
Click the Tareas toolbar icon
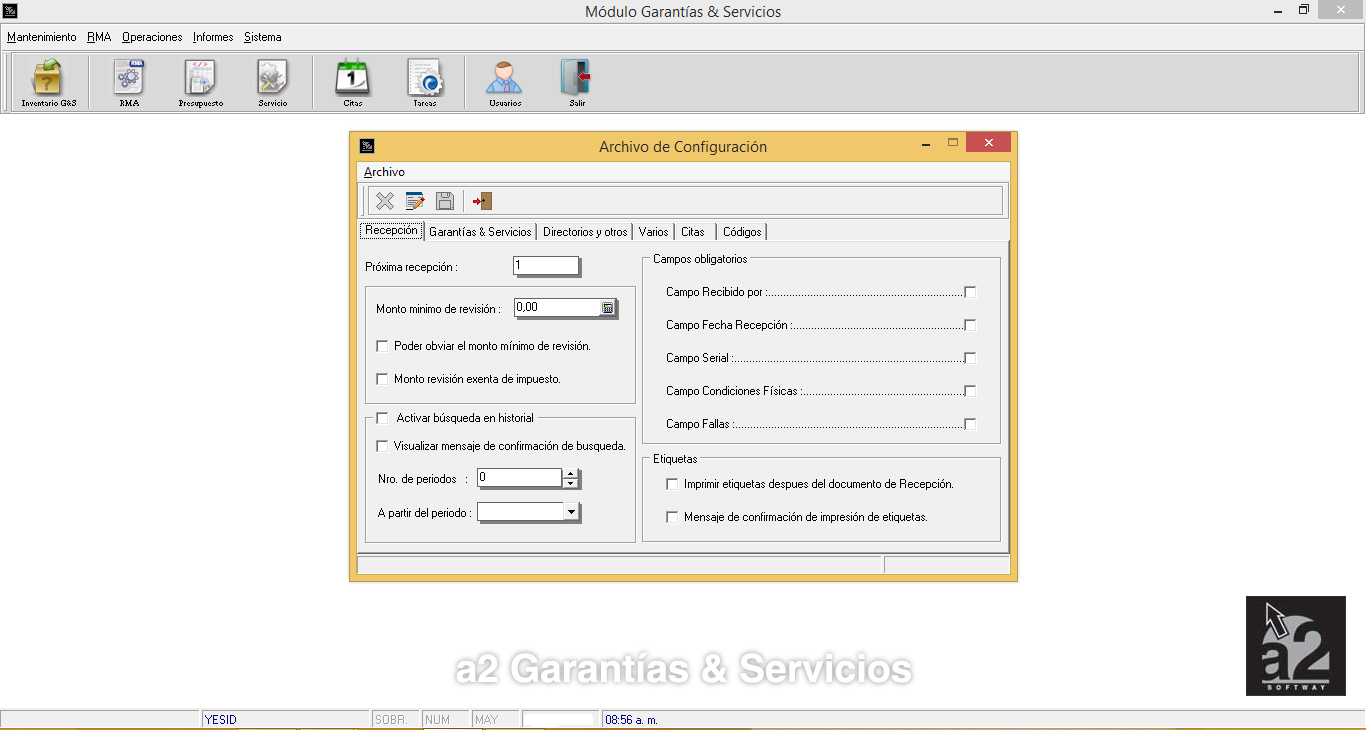pos(424,80)
